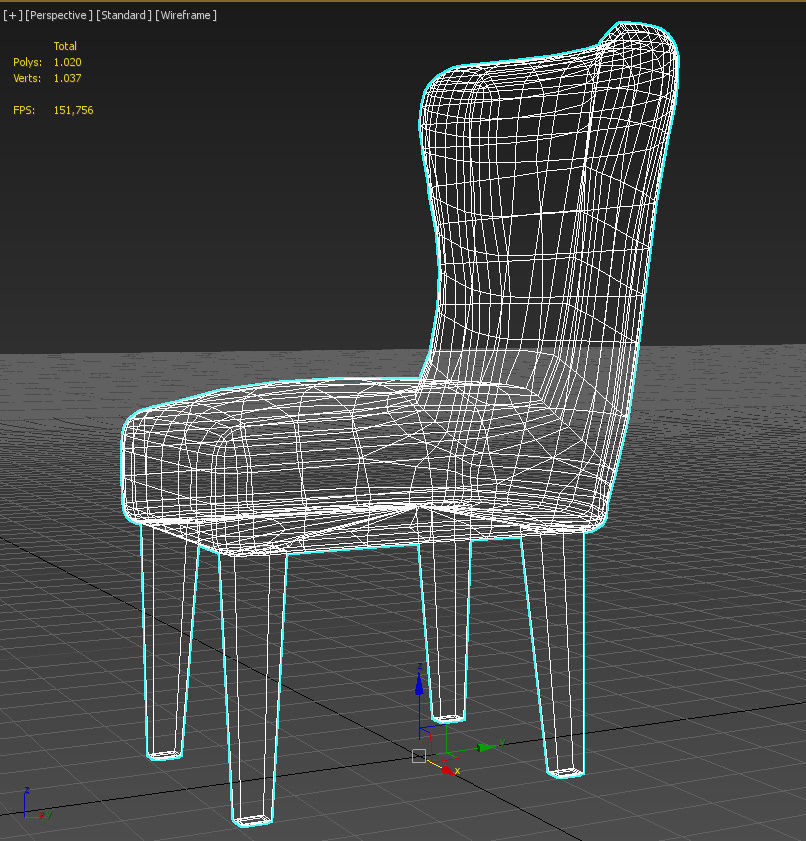This screenshot has width=806, height=841.
Task: Click the Total statistics header label
Action: click(65, 46)
